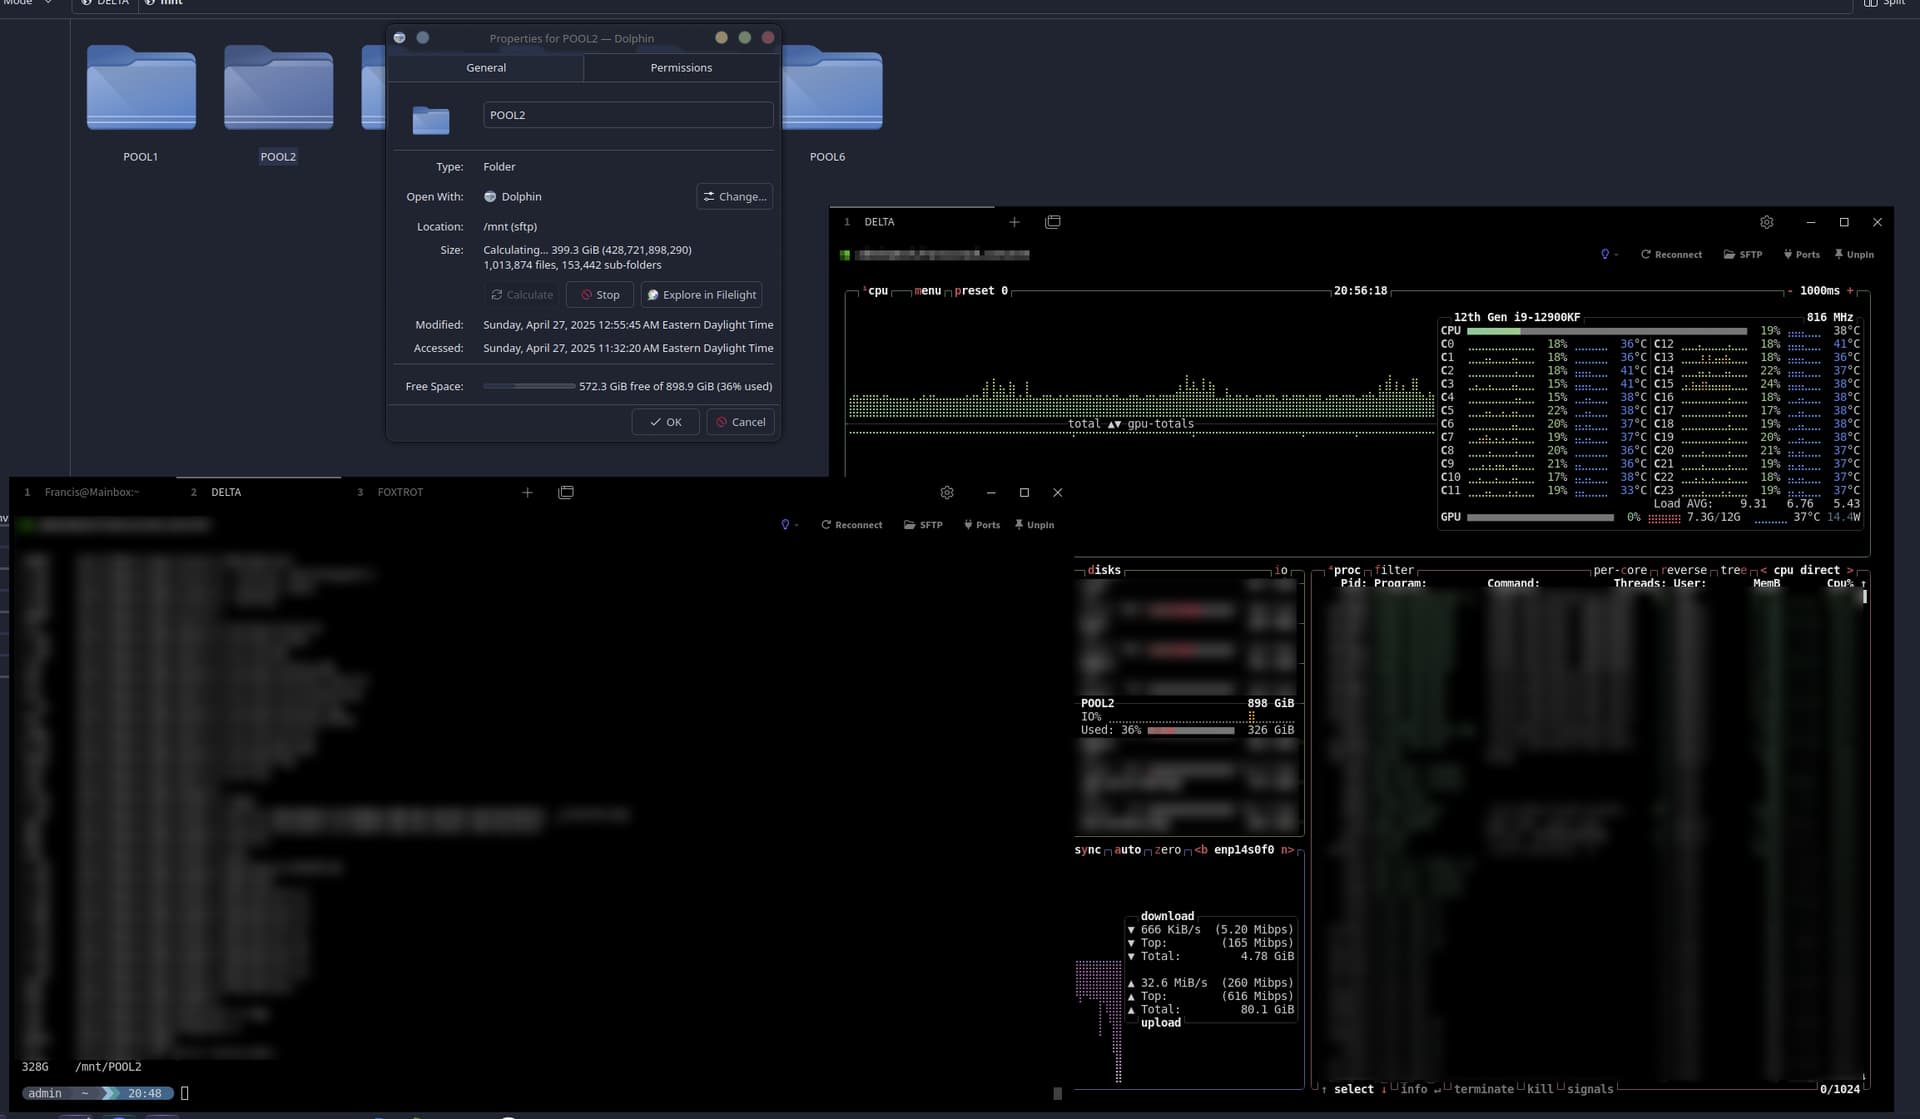This screenshot has height=1119, width=1920.
Task: Switch to the FOXTROT tab
Action: (x=425, y=492)
